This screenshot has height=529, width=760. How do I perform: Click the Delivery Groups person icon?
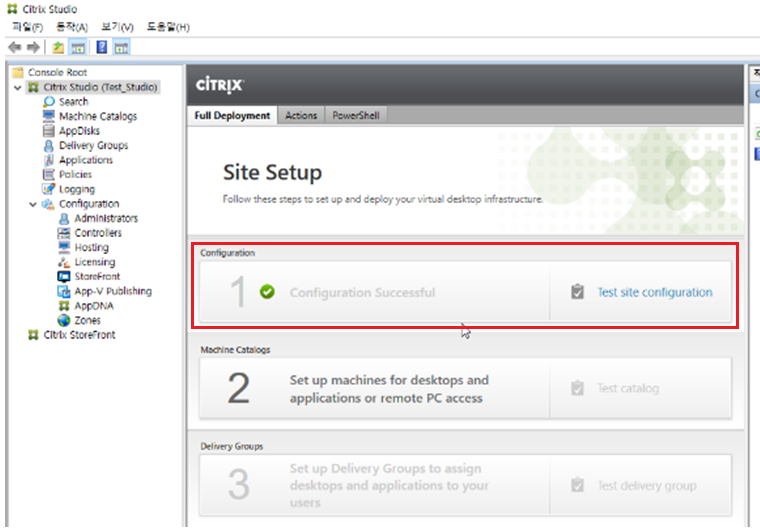[48, 145]
